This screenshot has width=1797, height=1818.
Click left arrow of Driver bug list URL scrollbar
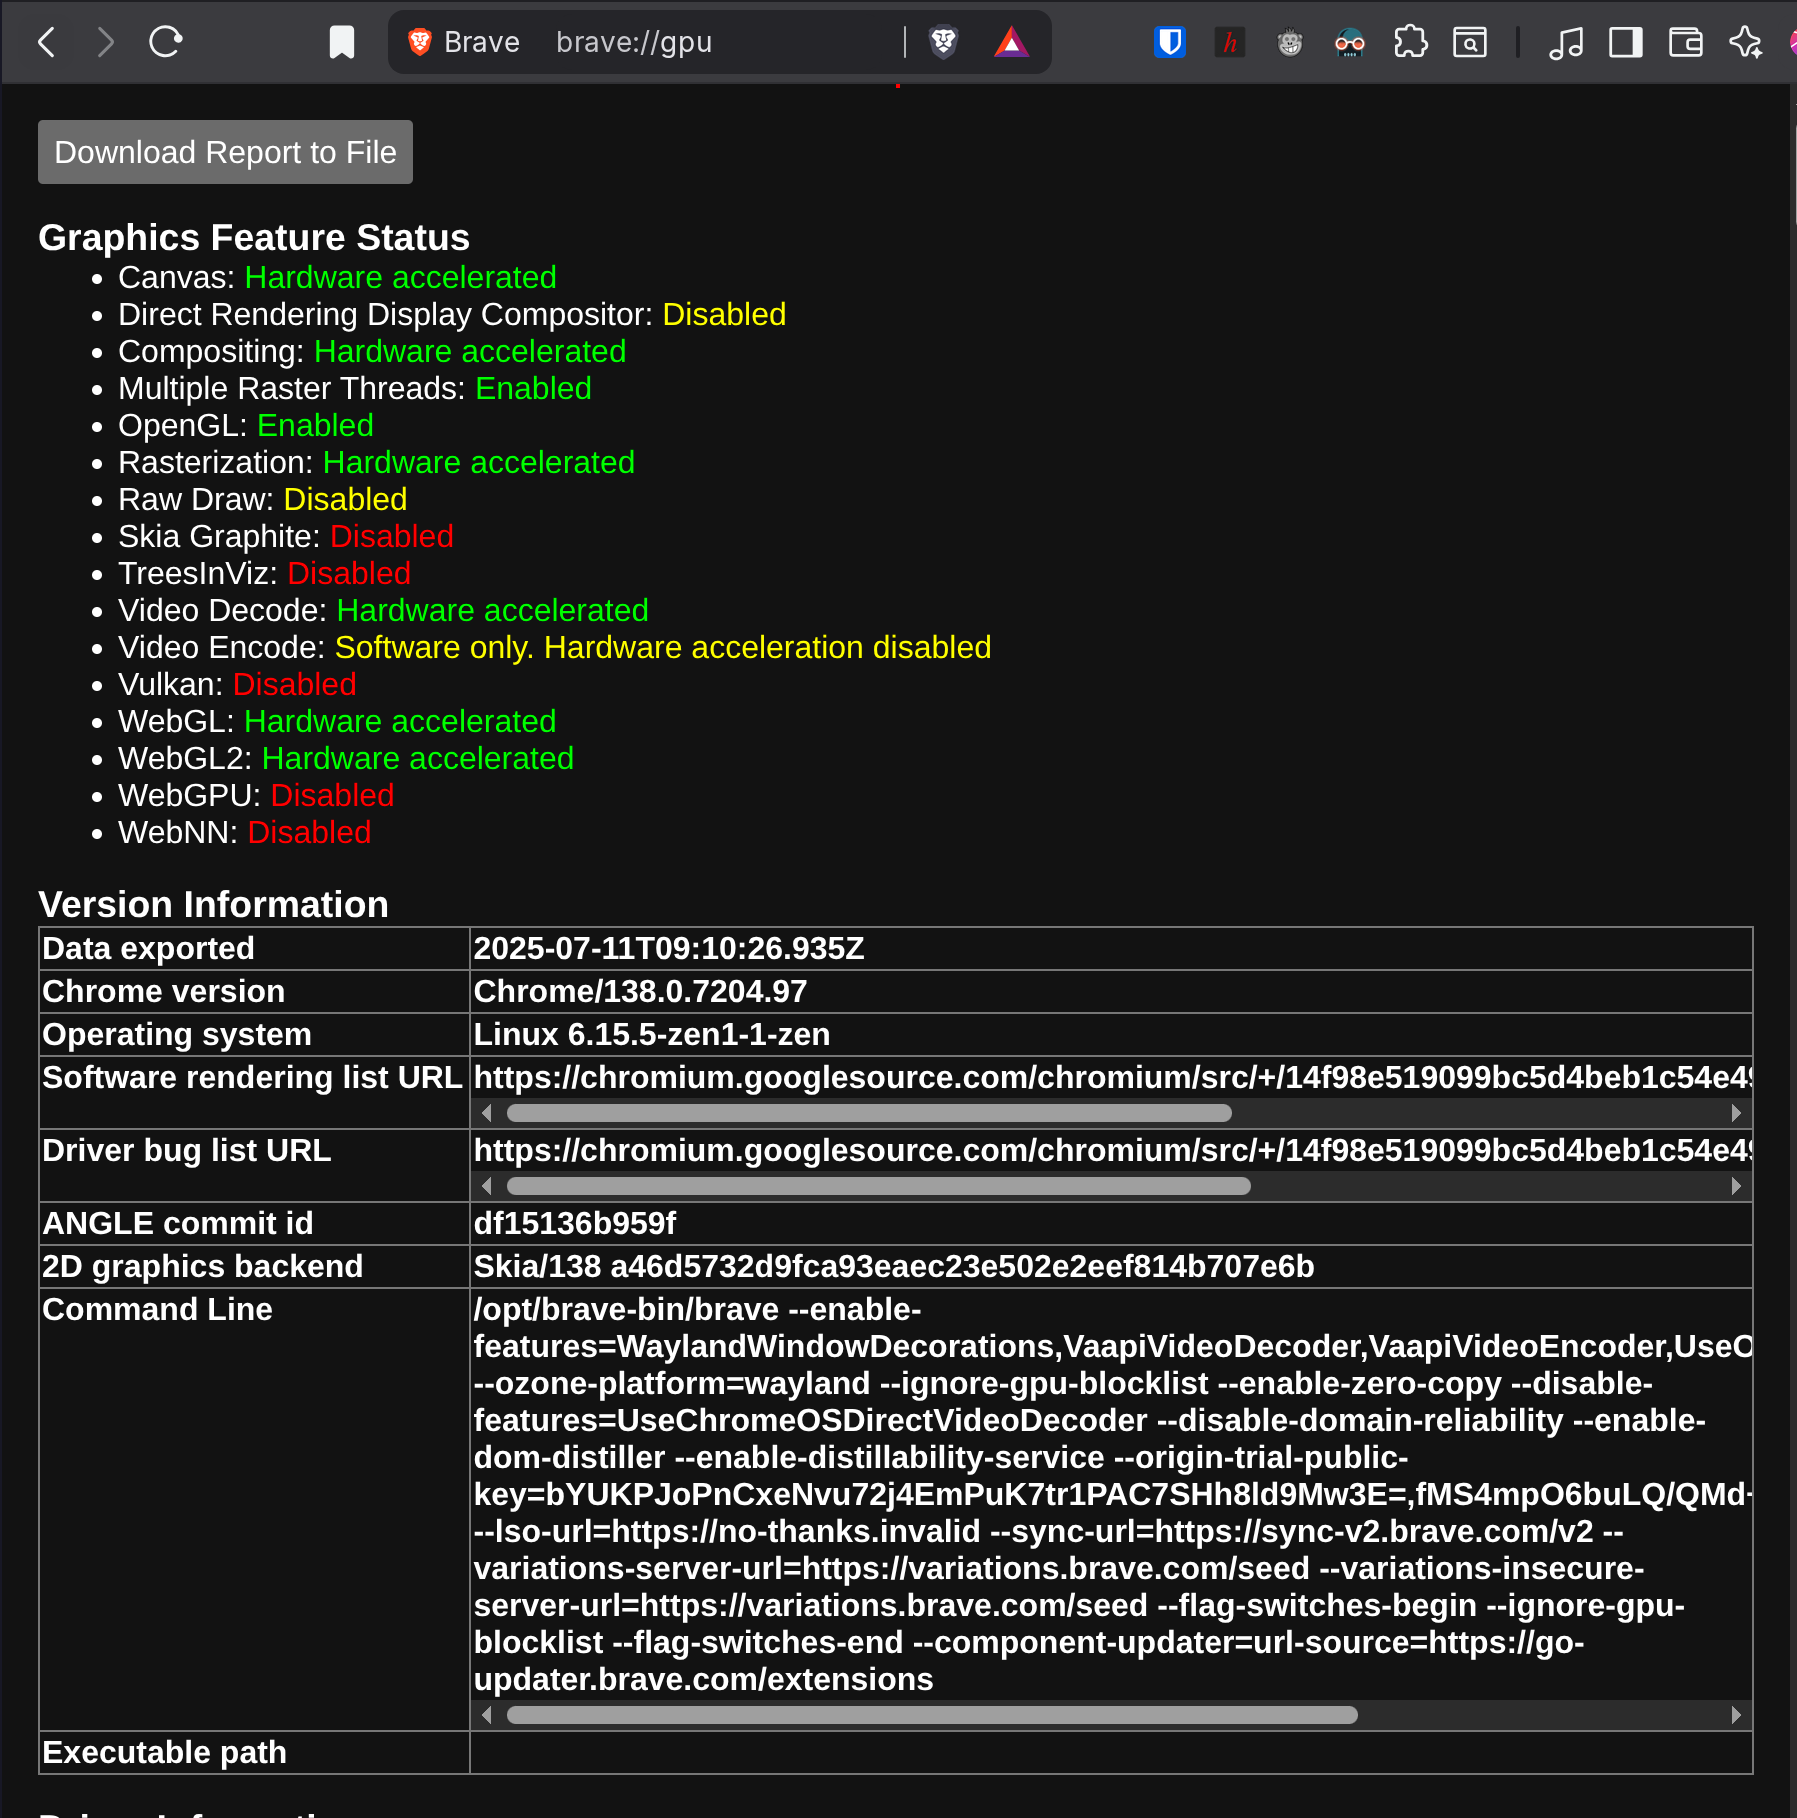click(487, 1186)
